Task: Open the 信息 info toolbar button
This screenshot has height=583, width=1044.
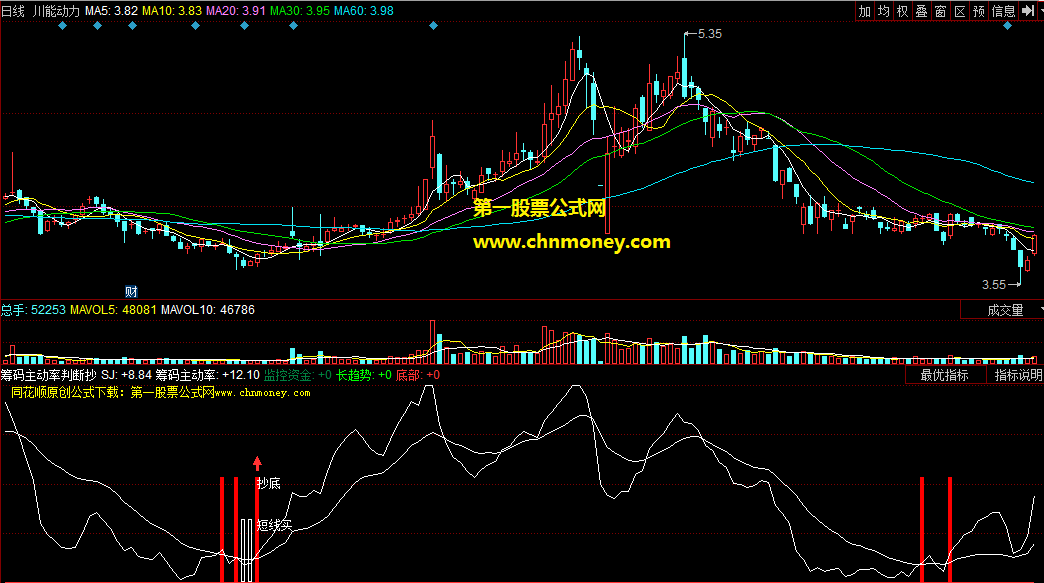Action: [x=1003, y=11]
